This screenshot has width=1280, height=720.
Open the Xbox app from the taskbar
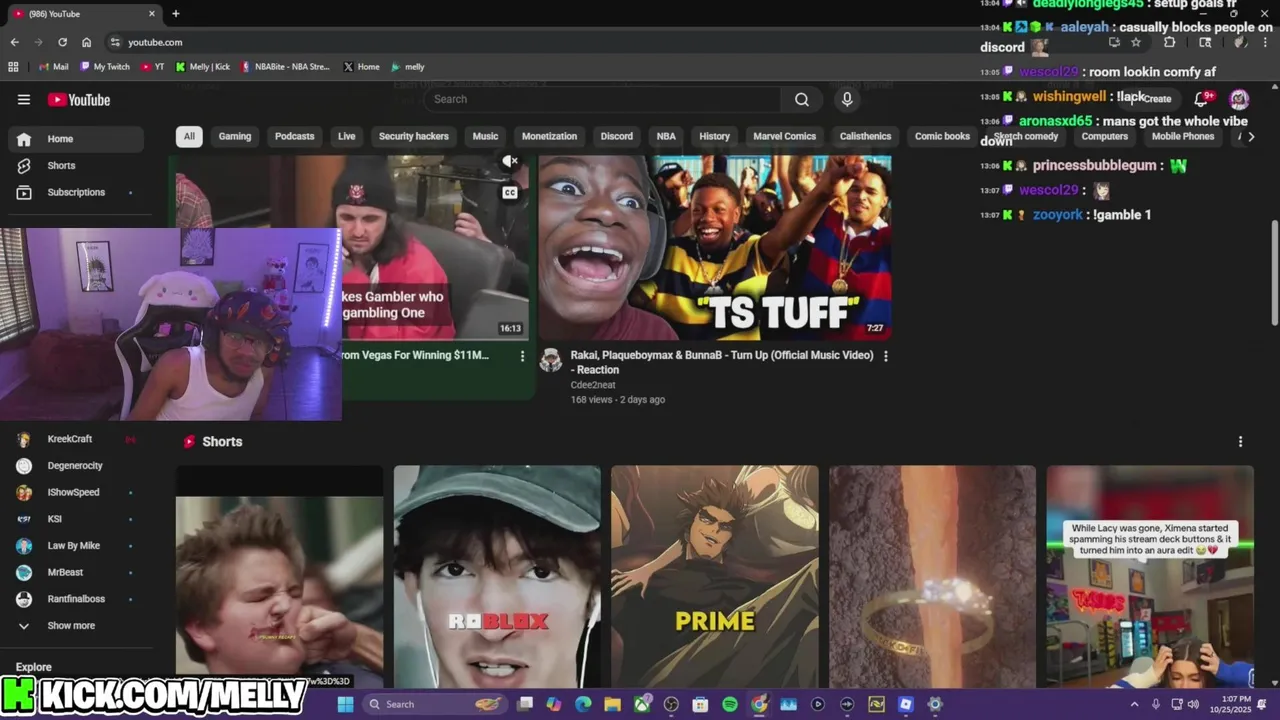pyautogui.click(x=642, y=704)
